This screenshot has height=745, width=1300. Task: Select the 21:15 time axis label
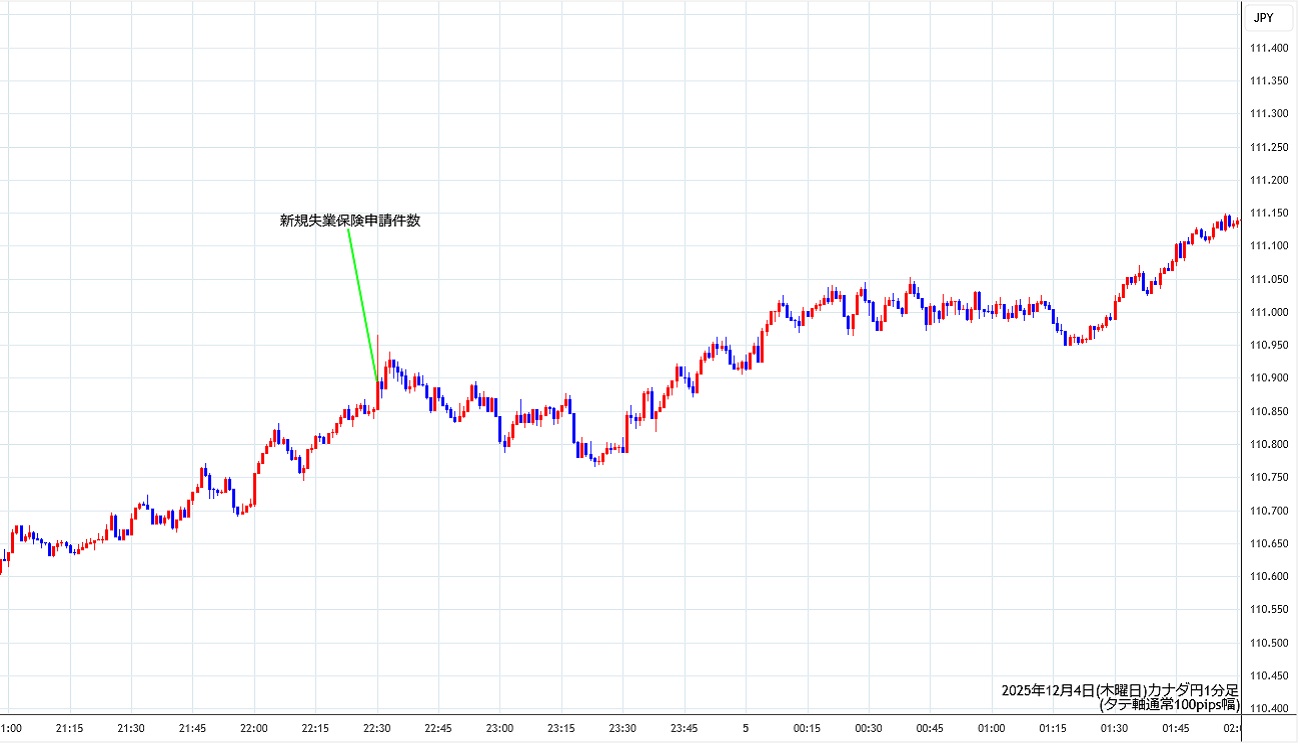[69, 728]
